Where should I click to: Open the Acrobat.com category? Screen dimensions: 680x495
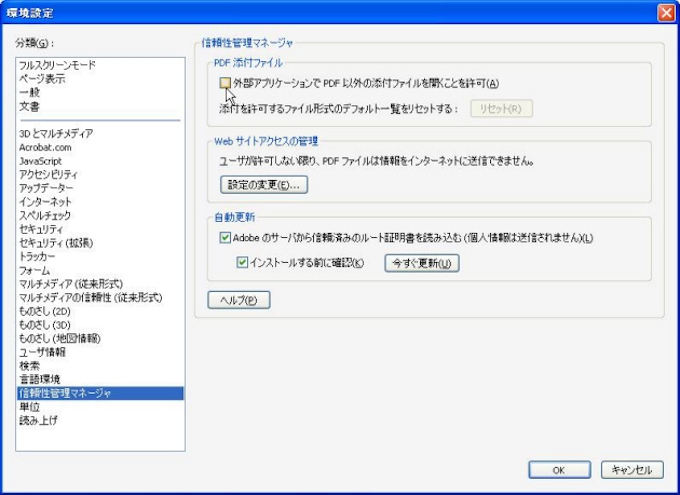pos(45,147)
